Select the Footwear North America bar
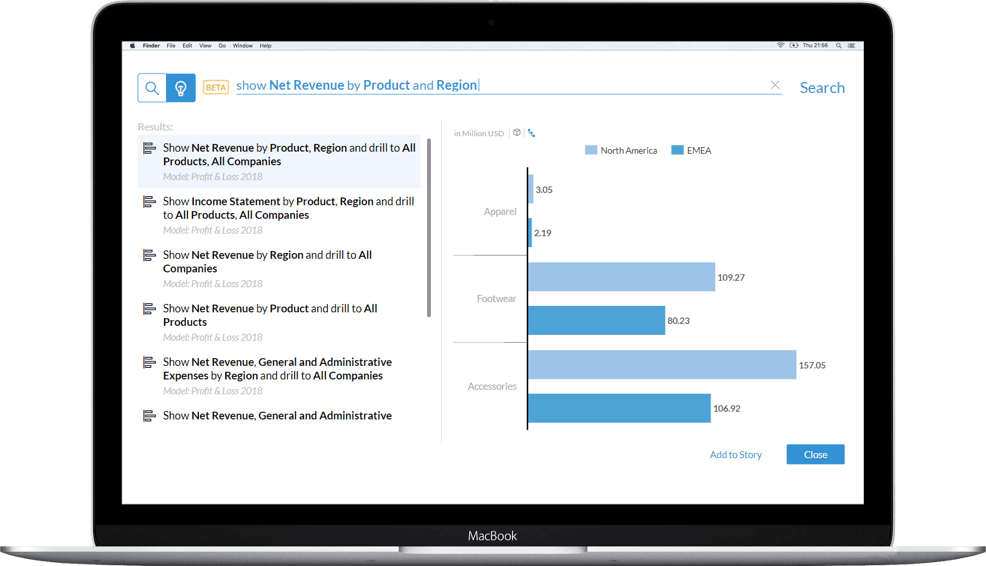Viewport: 986px width, 566px height. pos(621,277)
